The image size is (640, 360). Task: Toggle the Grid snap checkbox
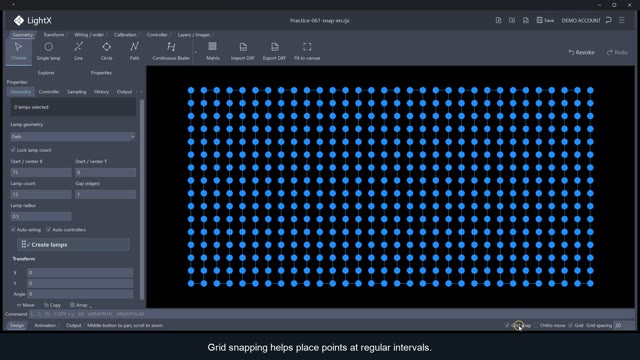pyautogui.click(x=507, y=325)
